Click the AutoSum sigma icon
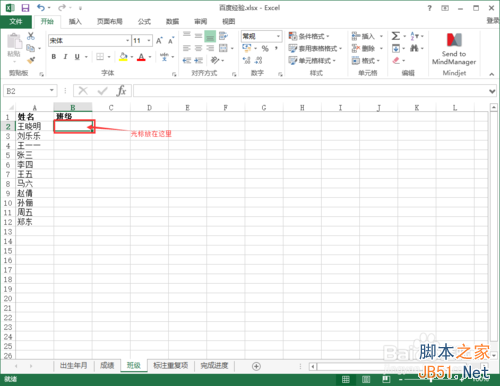 click(x=396, y=36)
